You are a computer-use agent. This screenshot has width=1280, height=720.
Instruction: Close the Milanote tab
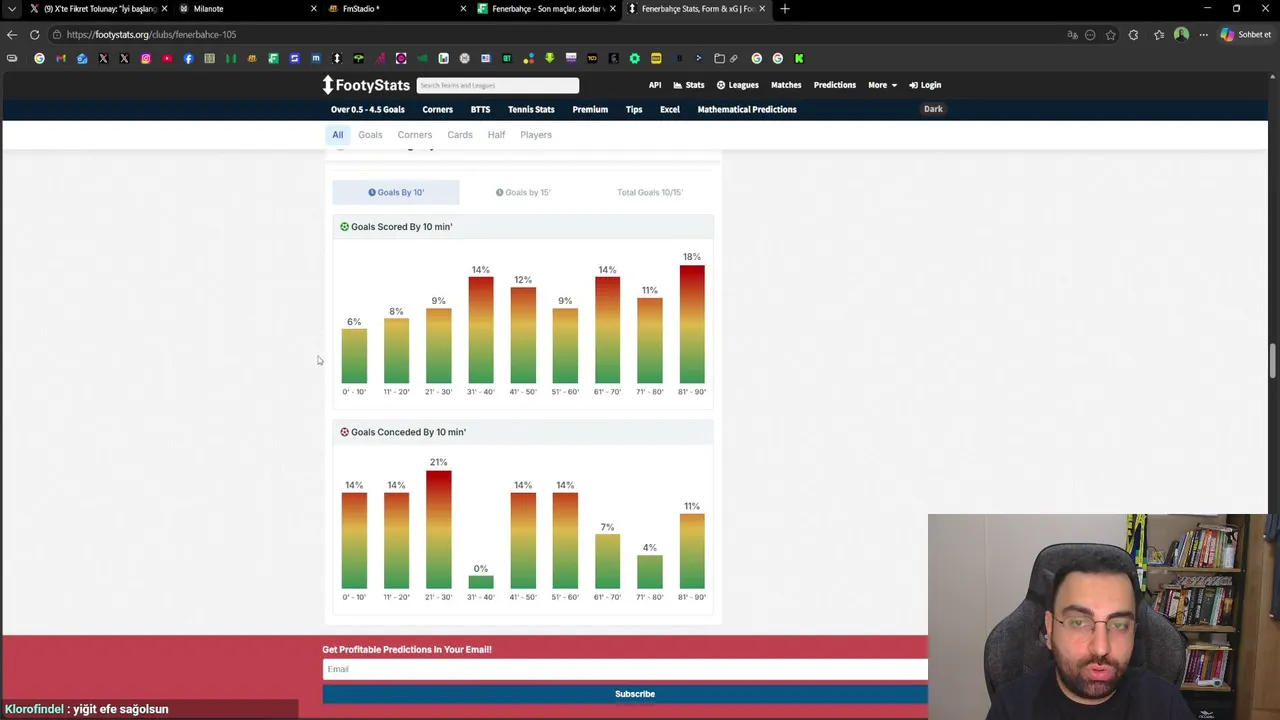click(x=313, y=9)
